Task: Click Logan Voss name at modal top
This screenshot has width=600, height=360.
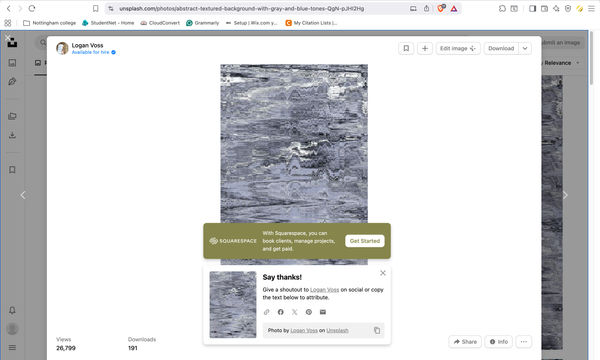Action: 87,45
